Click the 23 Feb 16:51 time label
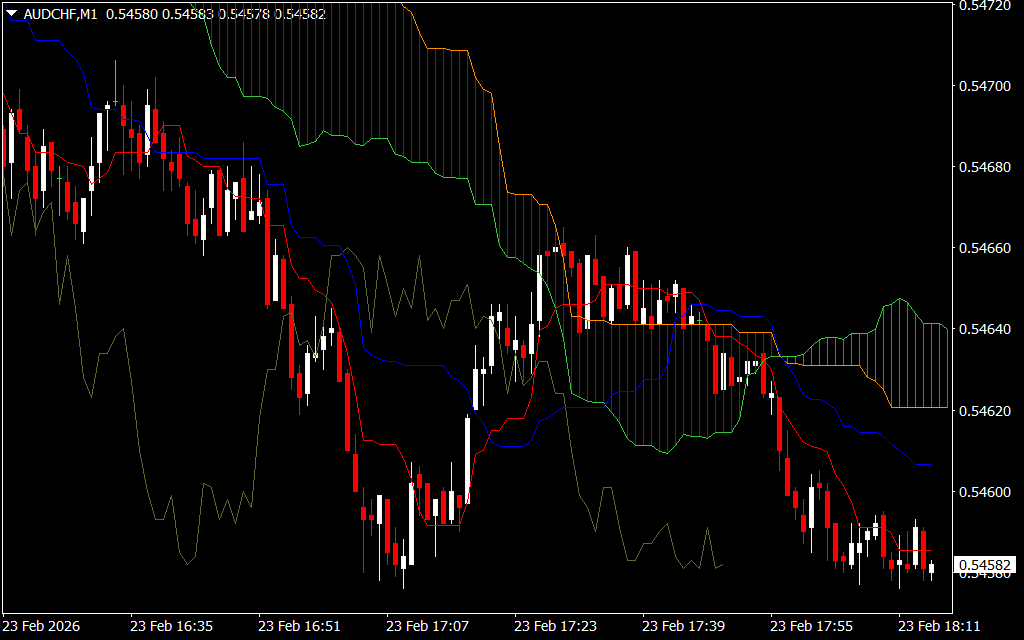Screen dimensions: 1024x640 click(x=299, y=626)
